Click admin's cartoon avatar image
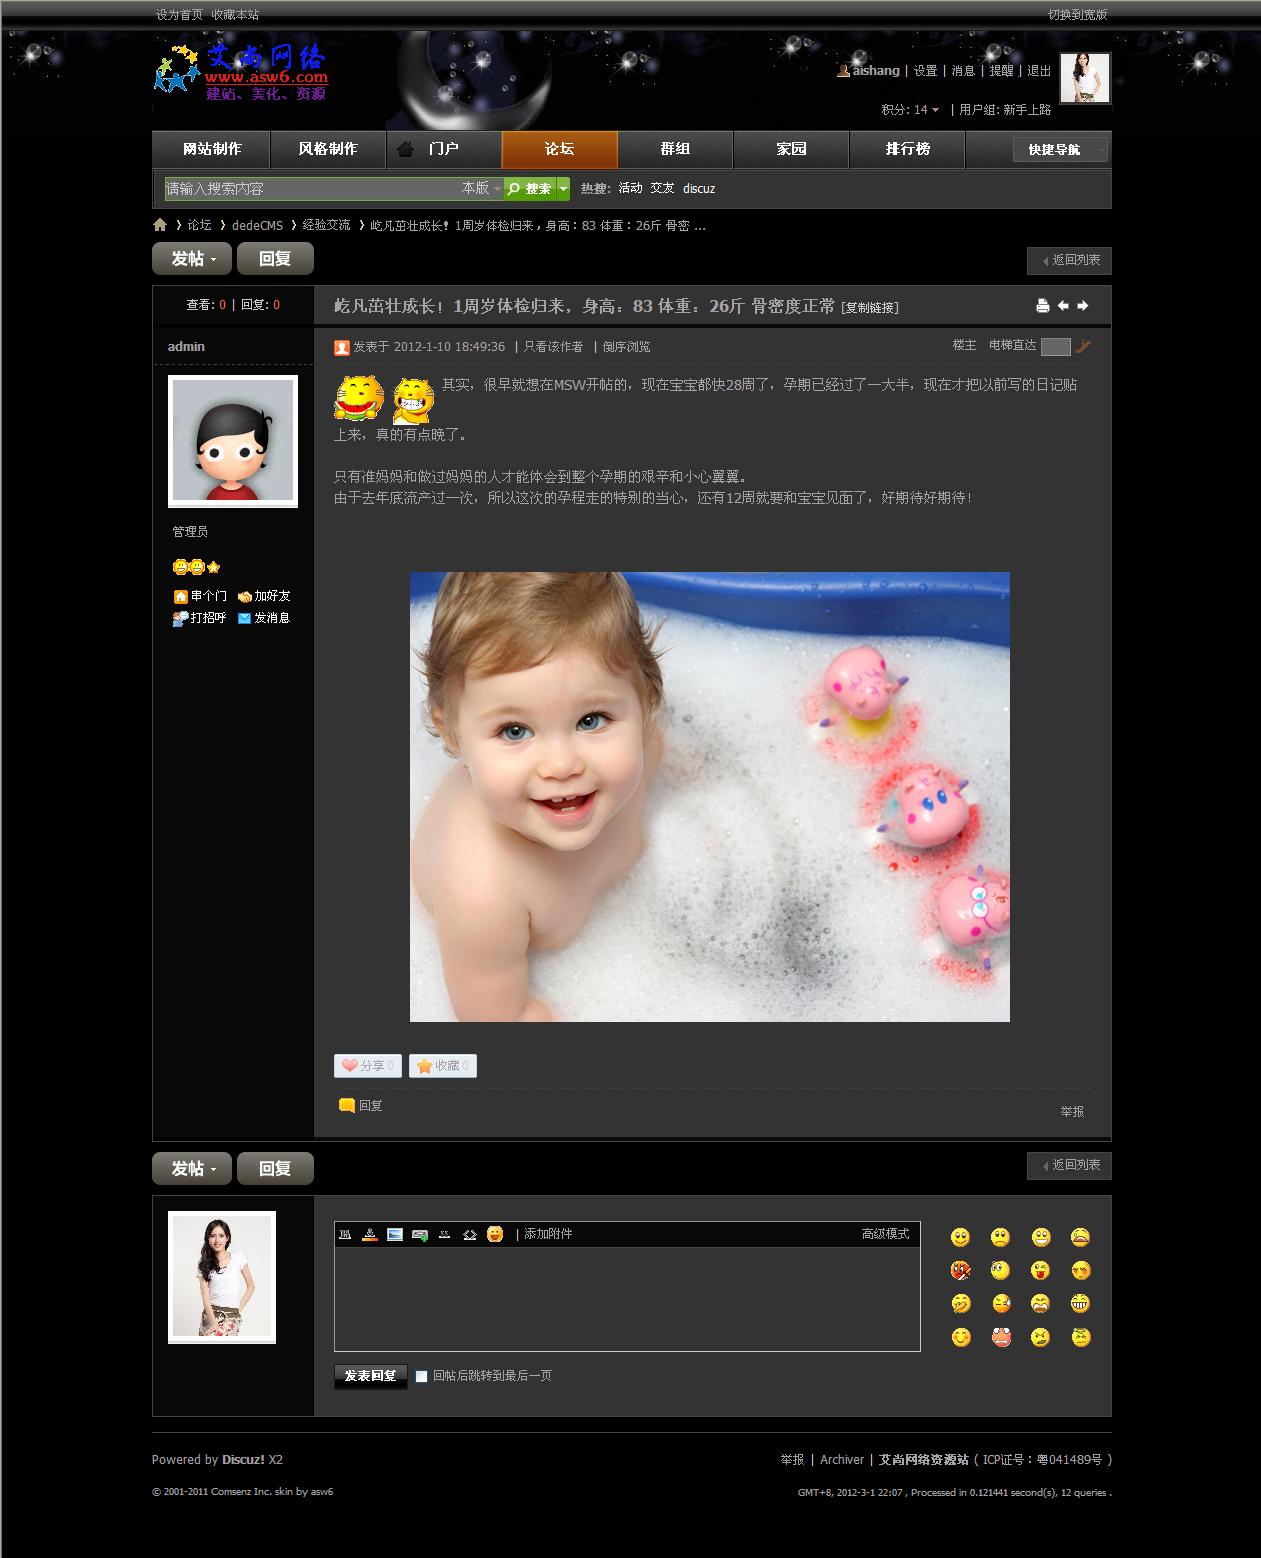1261x1558 pixels. pos(233,441)
